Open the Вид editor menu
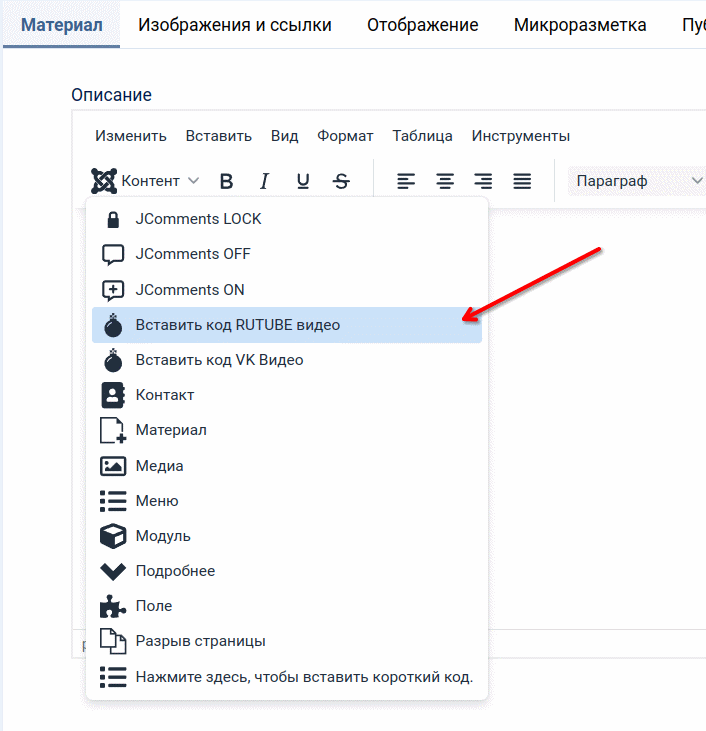The height and width of the screenshot is (731, 706). coord(284,136)
